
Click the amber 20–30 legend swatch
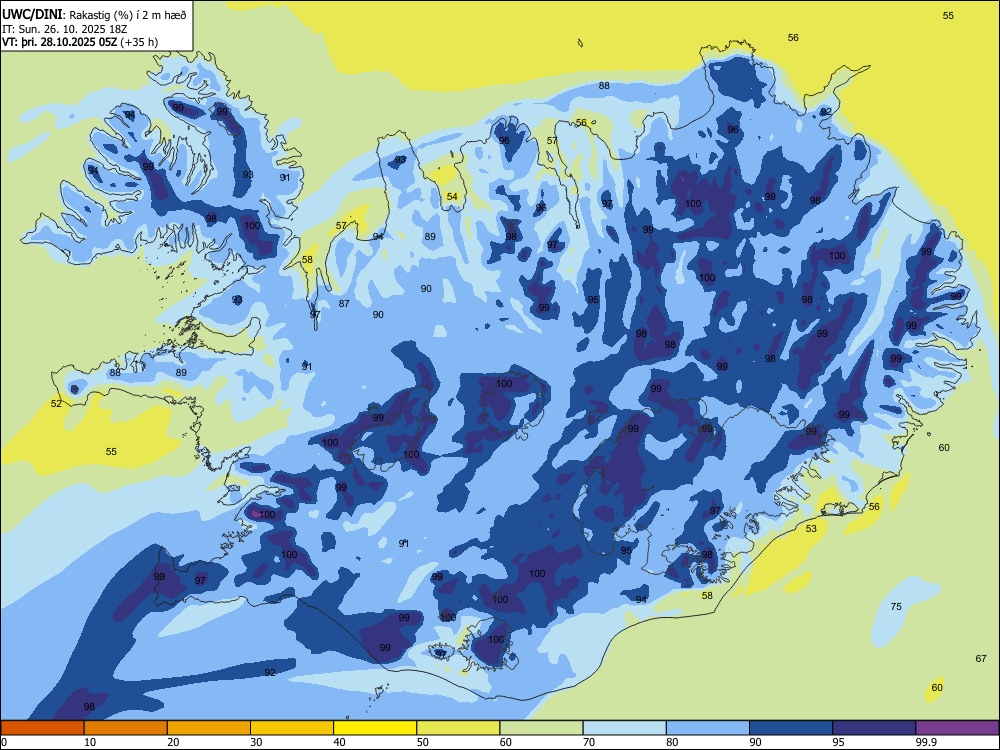coord(209,728)
